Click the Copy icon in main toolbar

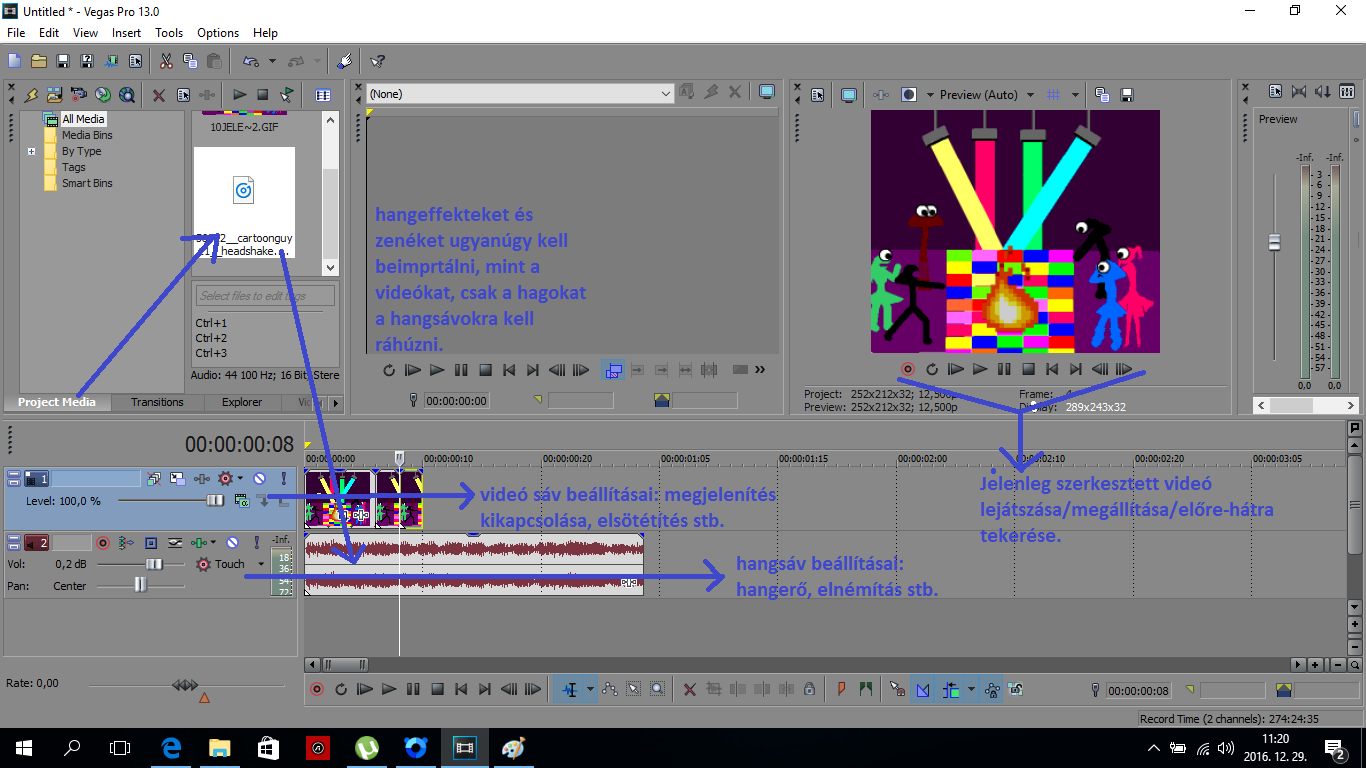pyautogui.click(x=190, y=61)
